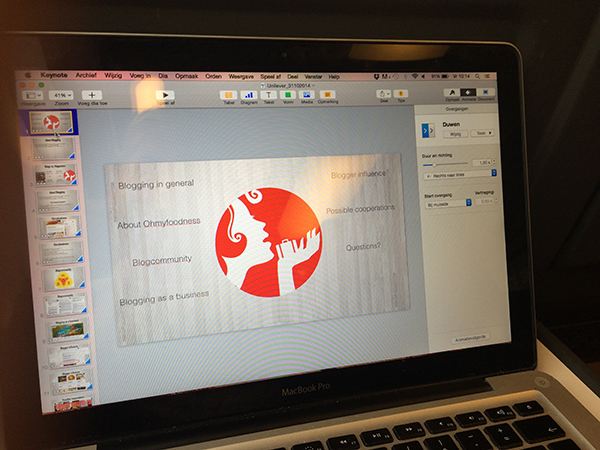Open the 41% Zoom dropdown
Screen dimensions: 600x450
pyautogui.click(x=62, y=95)
